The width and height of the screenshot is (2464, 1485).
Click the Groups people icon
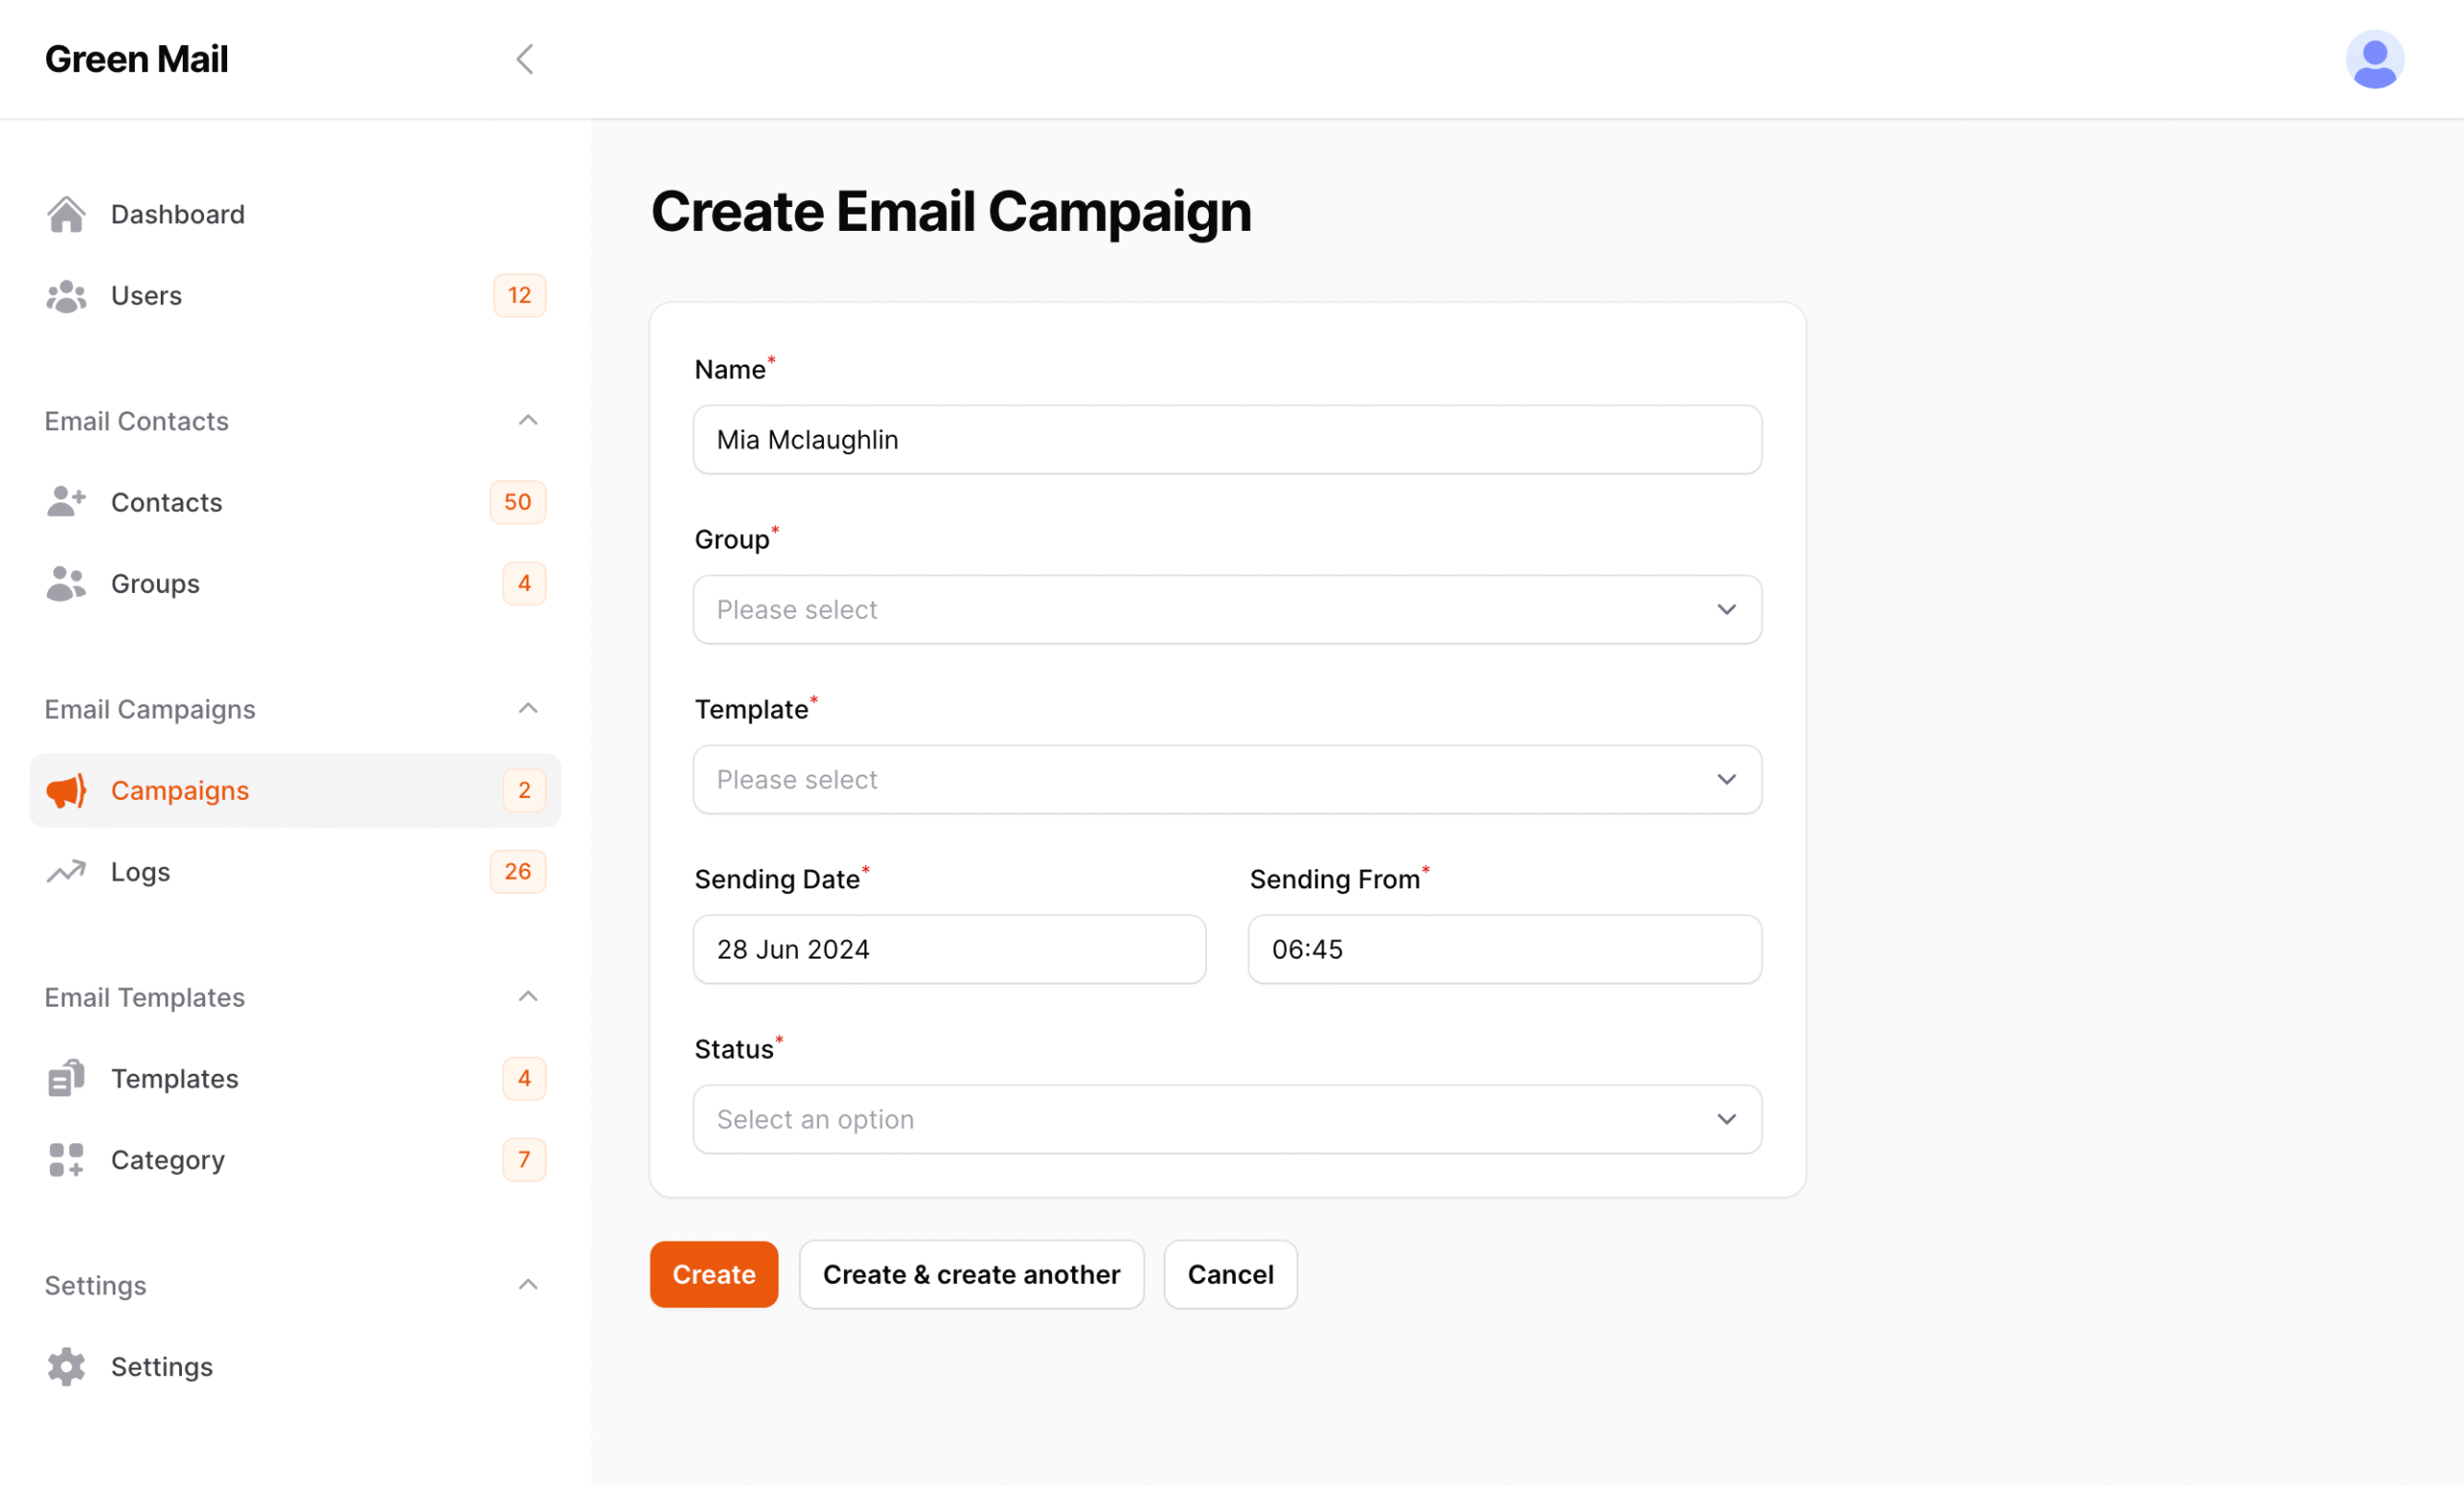(66, 583)
